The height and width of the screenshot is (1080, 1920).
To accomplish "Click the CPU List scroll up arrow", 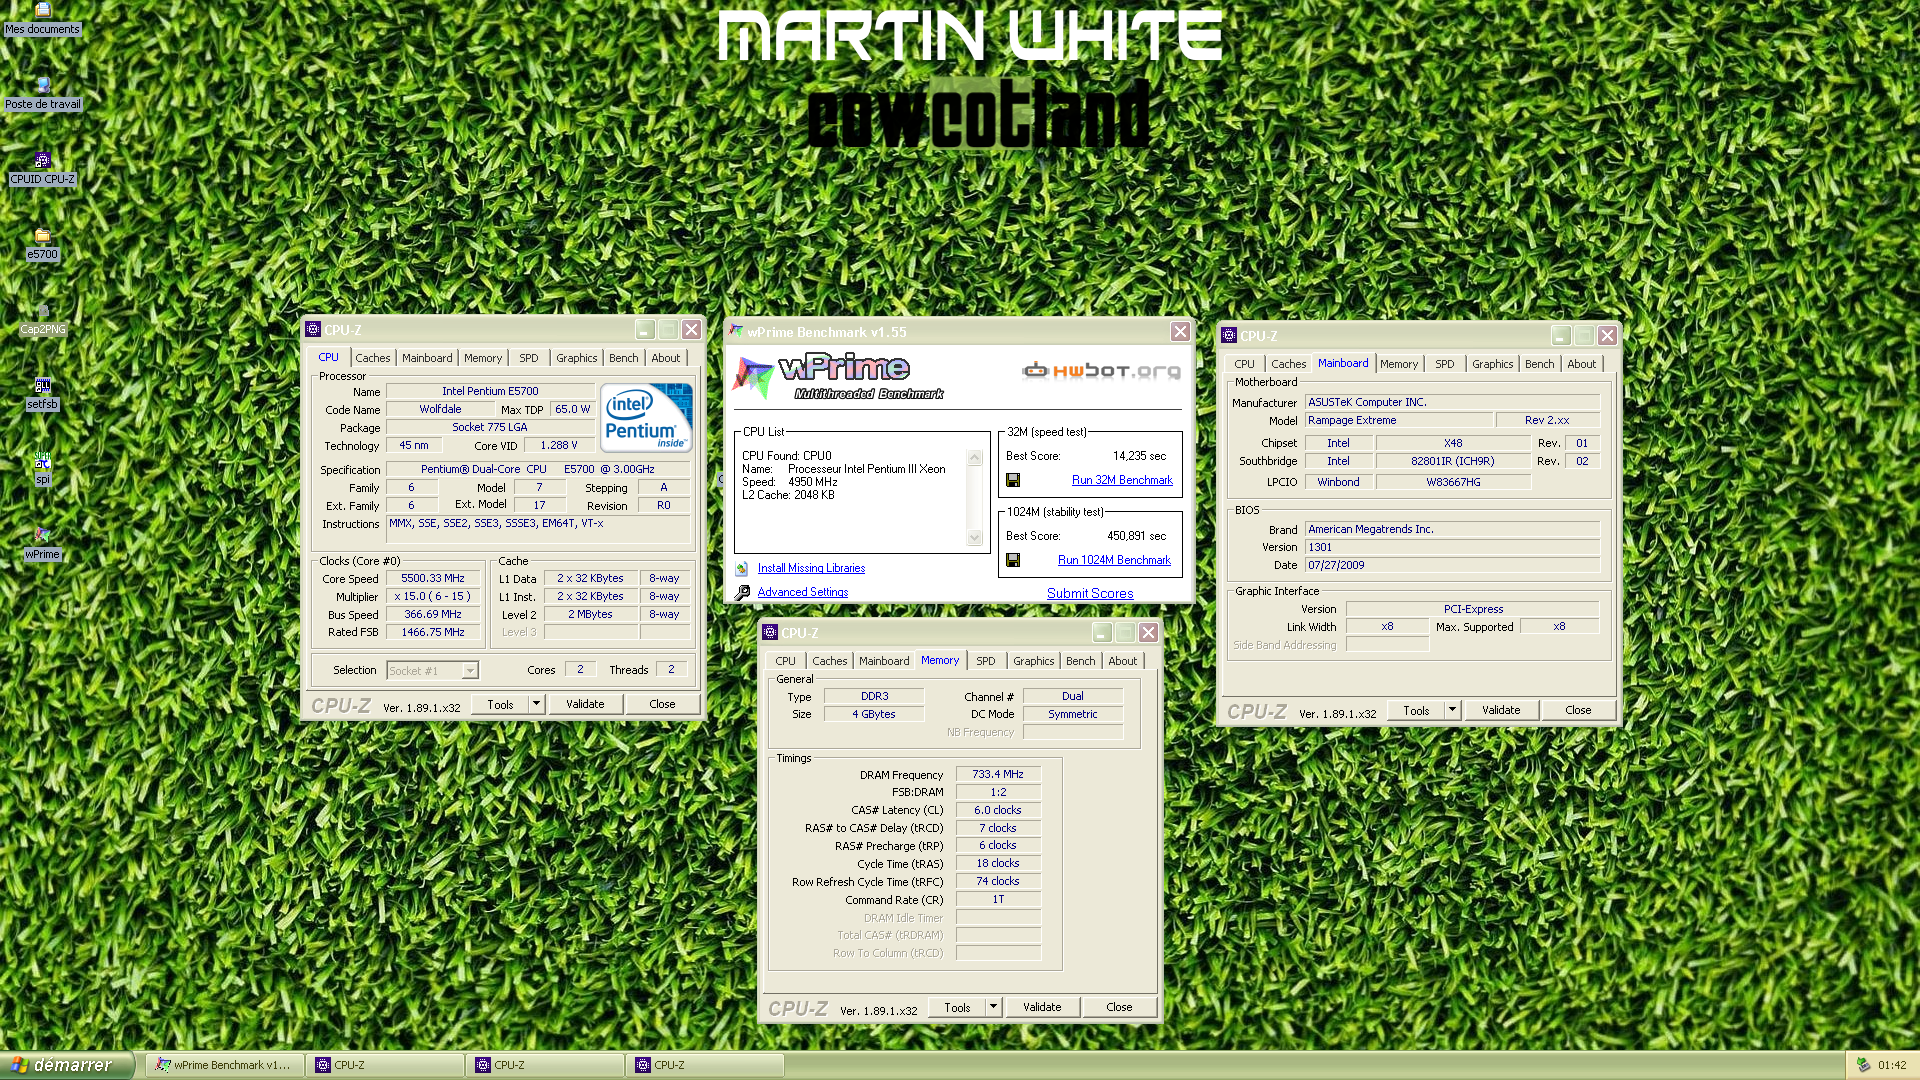I will point(975,458).
